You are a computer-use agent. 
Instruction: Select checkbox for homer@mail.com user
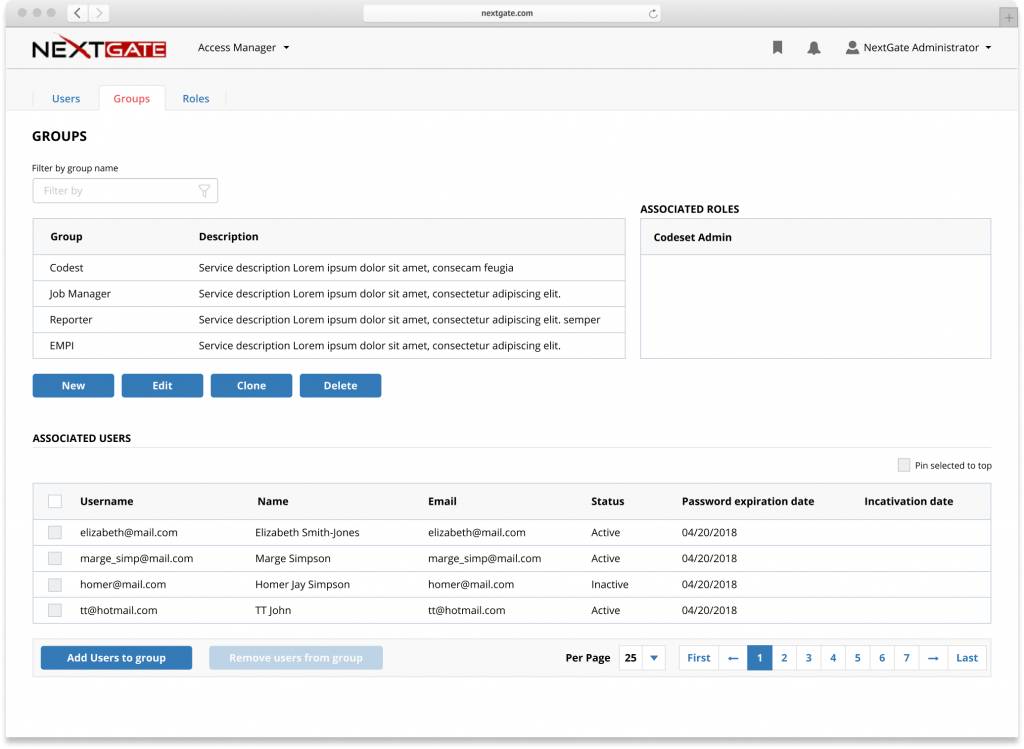click(55, 584)
